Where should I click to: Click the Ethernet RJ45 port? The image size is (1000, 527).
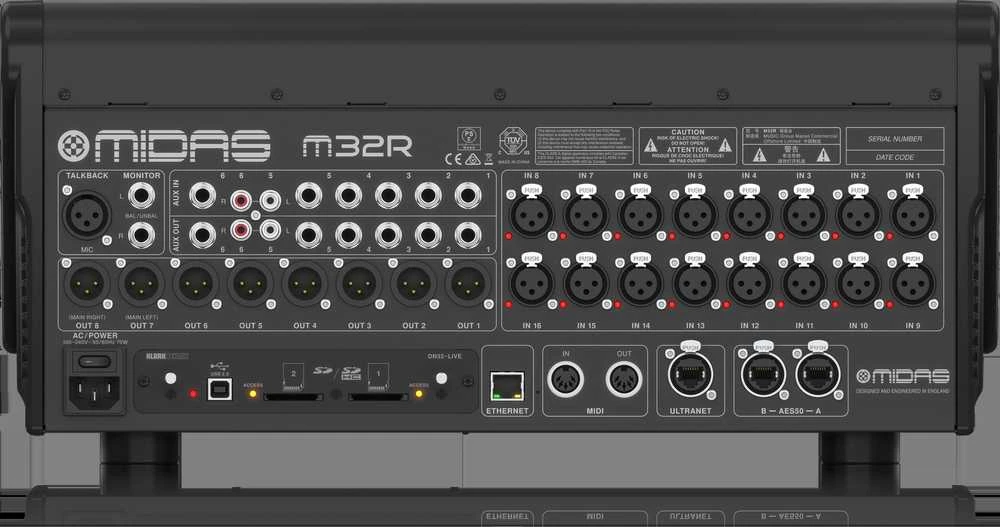[x=507, y=387]
